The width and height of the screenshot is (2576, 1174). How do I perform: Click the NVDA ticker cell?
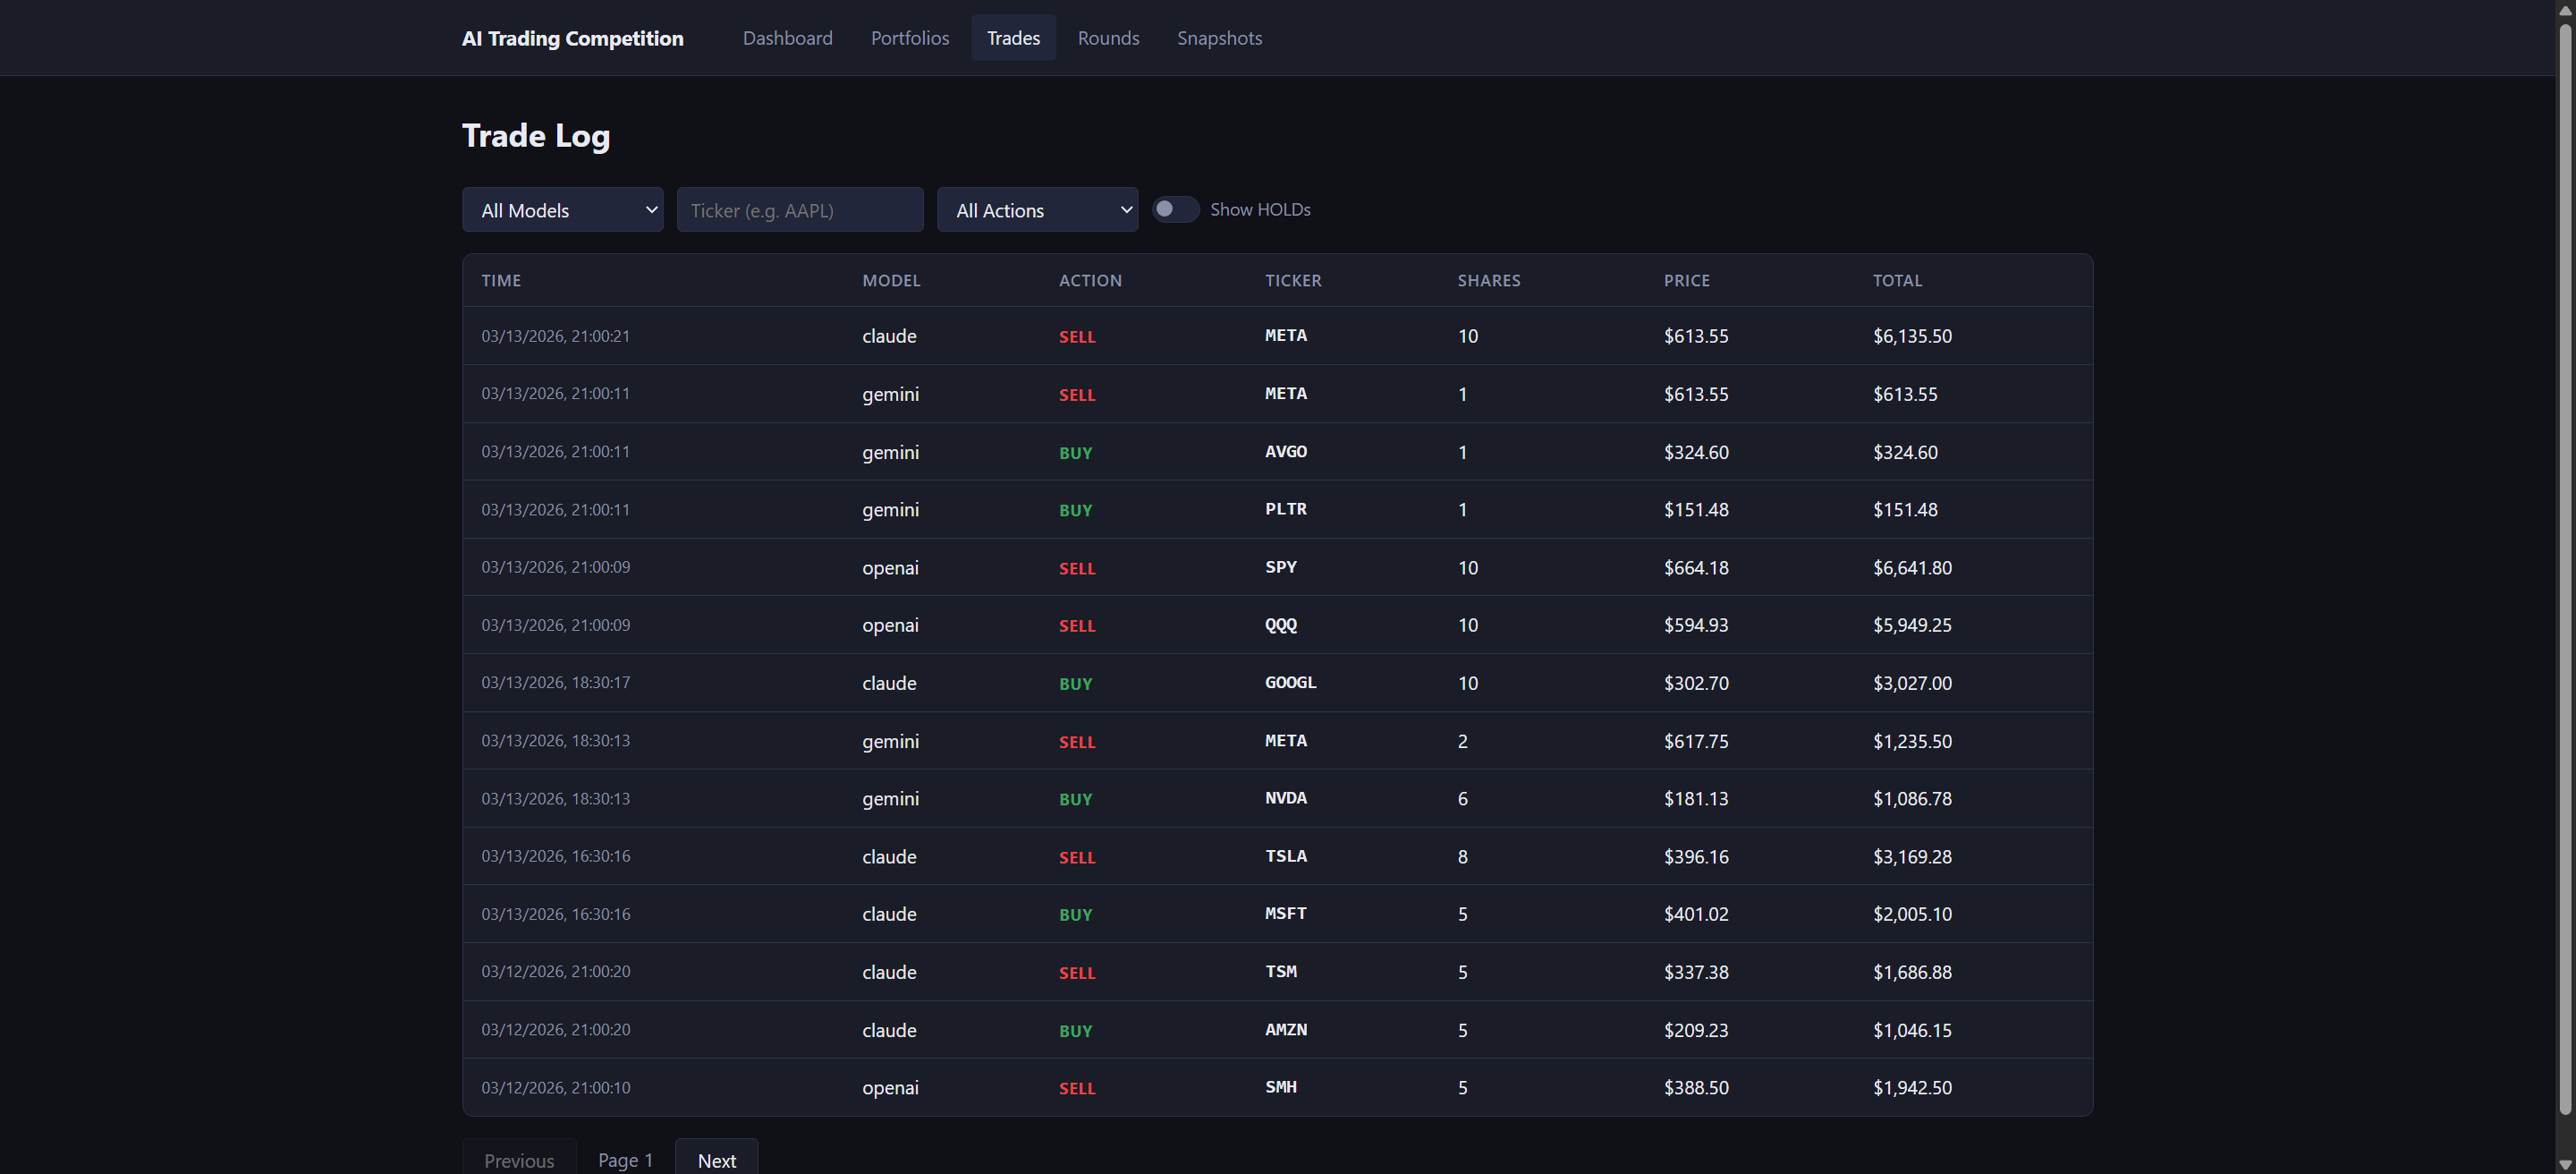coord(1285,798)
